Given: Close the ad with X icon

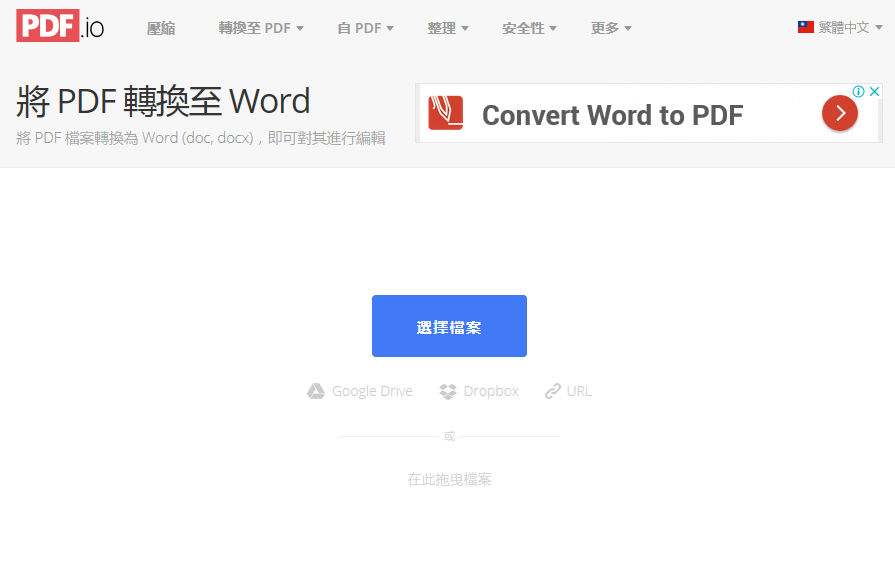Looking at the screenshot, I should (874, 91).
